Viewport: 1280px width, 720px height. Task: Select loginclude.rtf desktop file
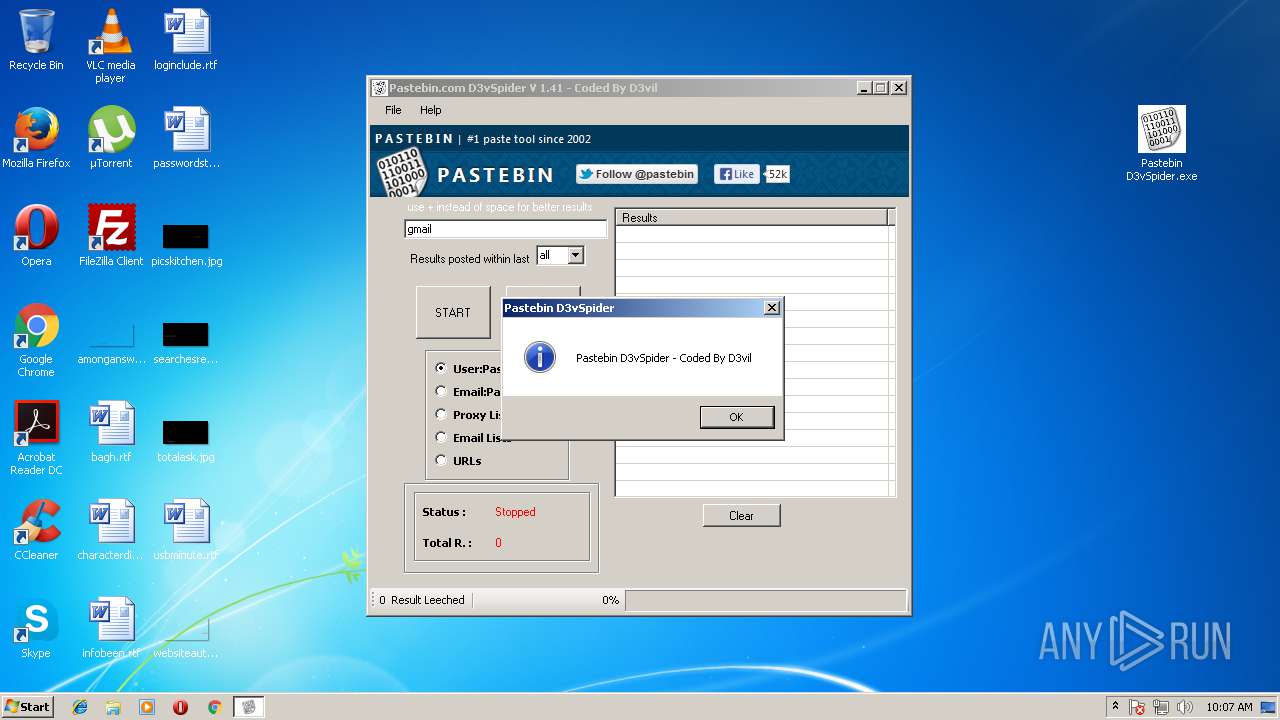coord(186,40)
